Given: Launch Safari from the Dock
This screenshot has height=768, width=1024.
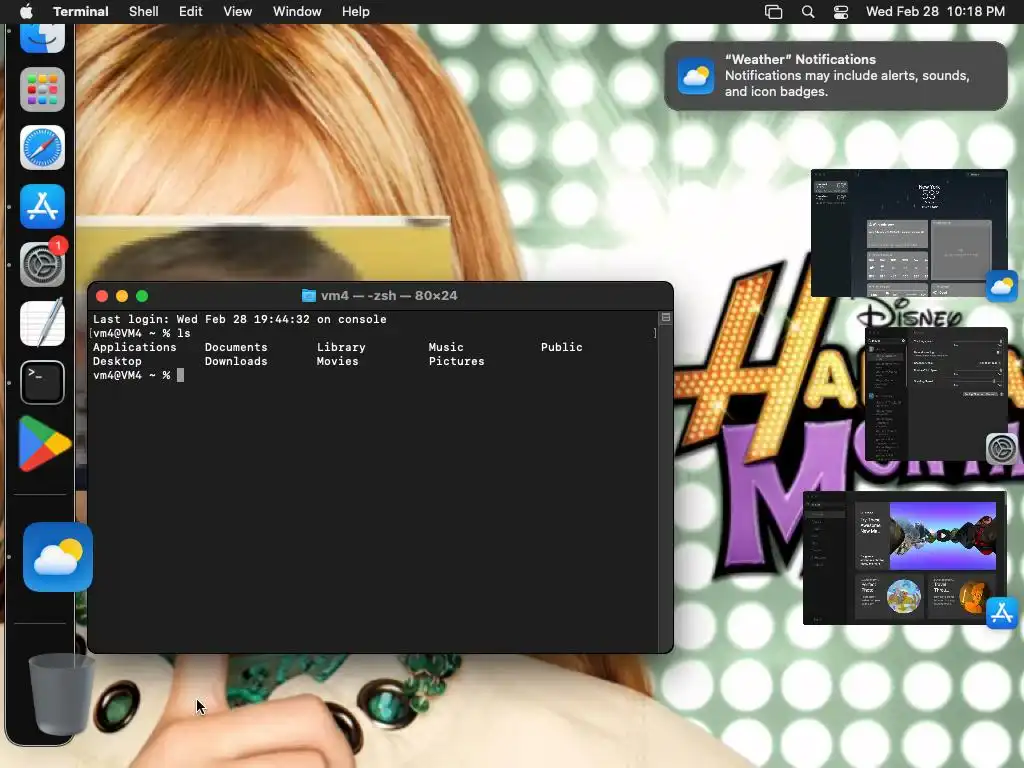Looking at the screenshot, I should point(42,148).
